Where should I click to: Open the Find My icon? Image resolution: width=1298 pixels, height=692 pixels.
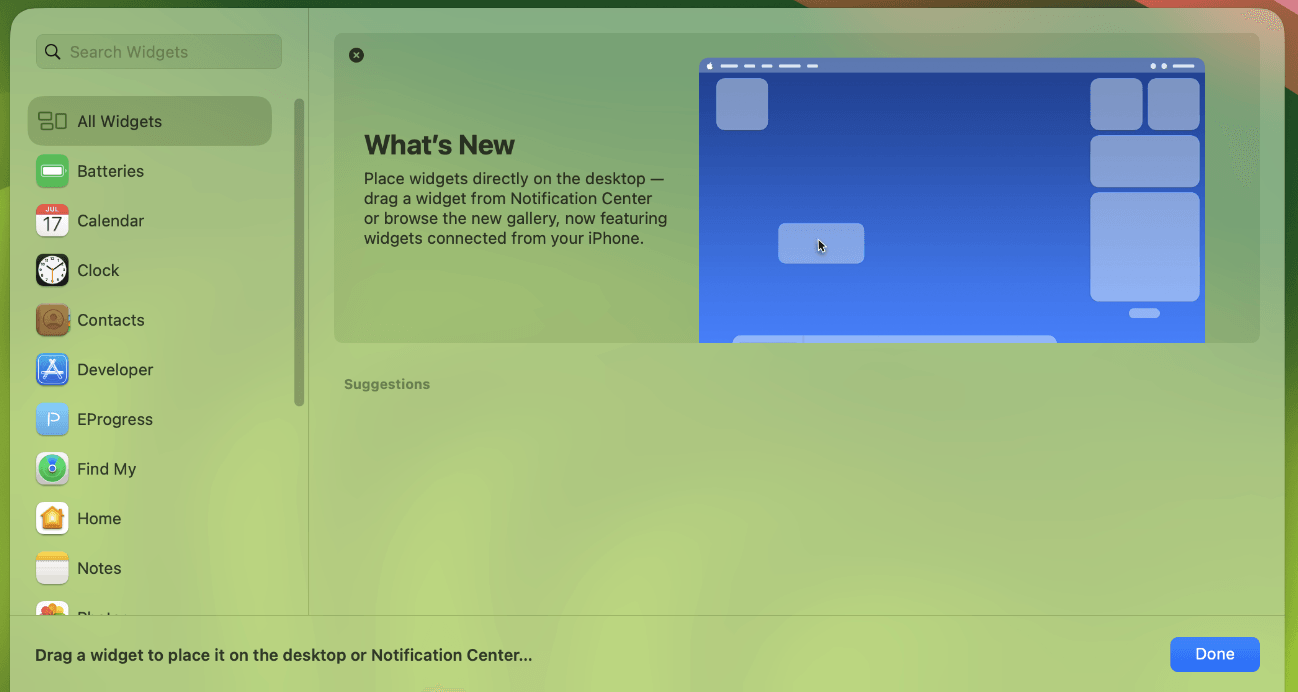[52, 469]
